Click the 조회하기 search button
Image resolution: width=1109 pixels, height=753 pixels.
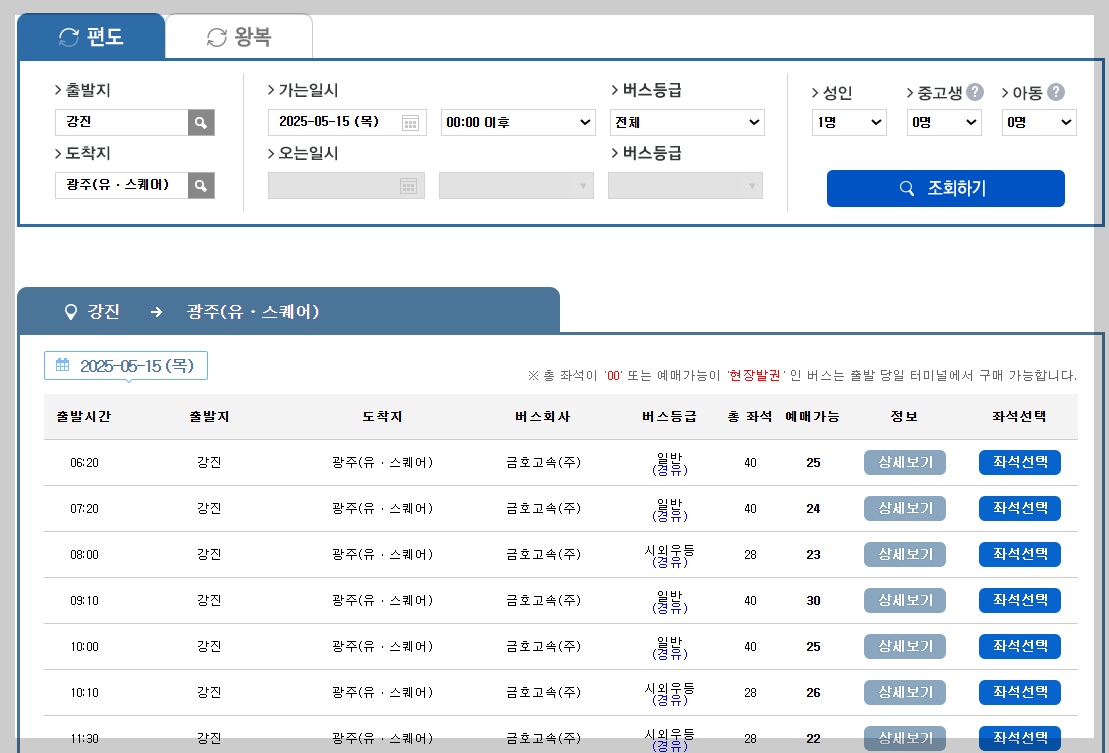pos(945,188)
